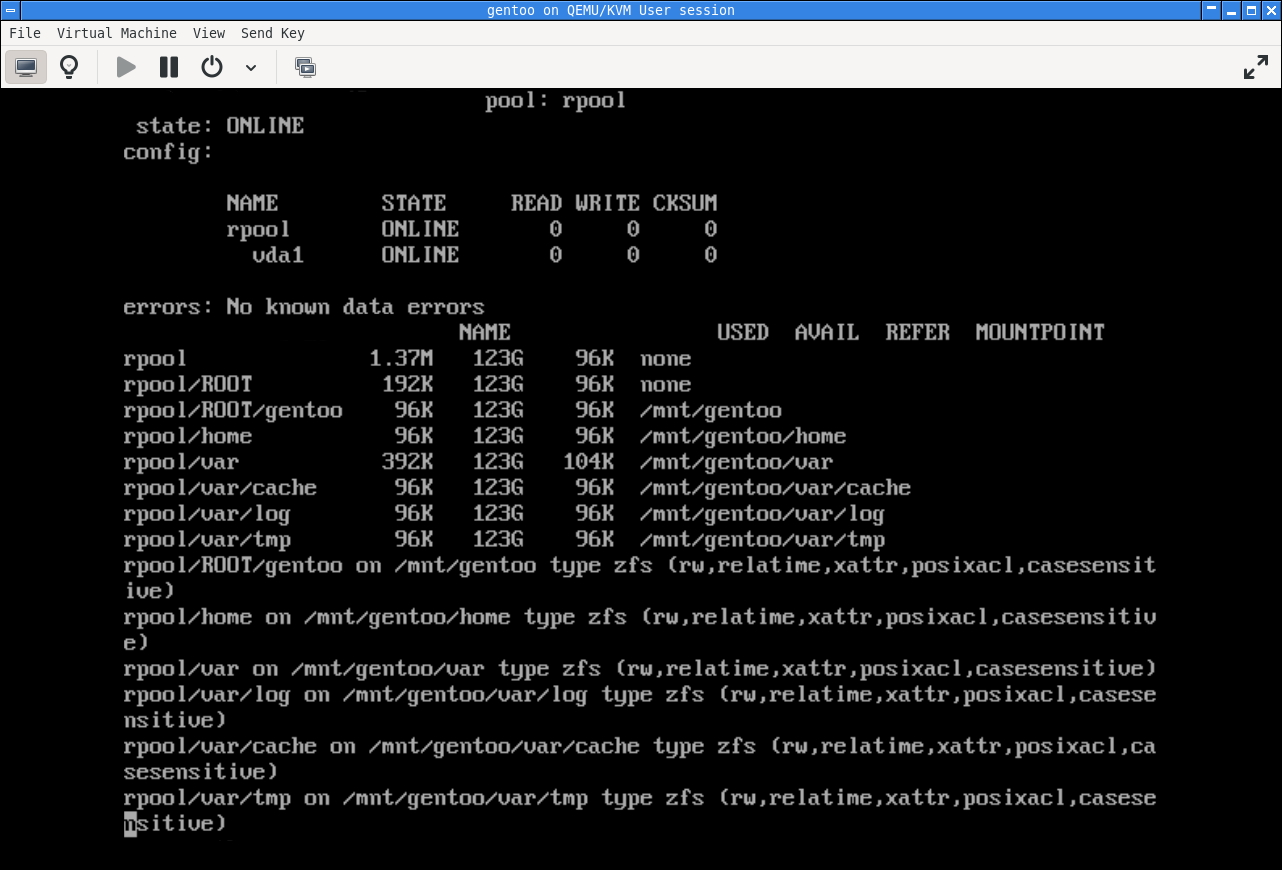The height and width of the screenshot is (870, 1282).
Task: Click the 'AVAIL' column header
Action: (x=827, y=333)
